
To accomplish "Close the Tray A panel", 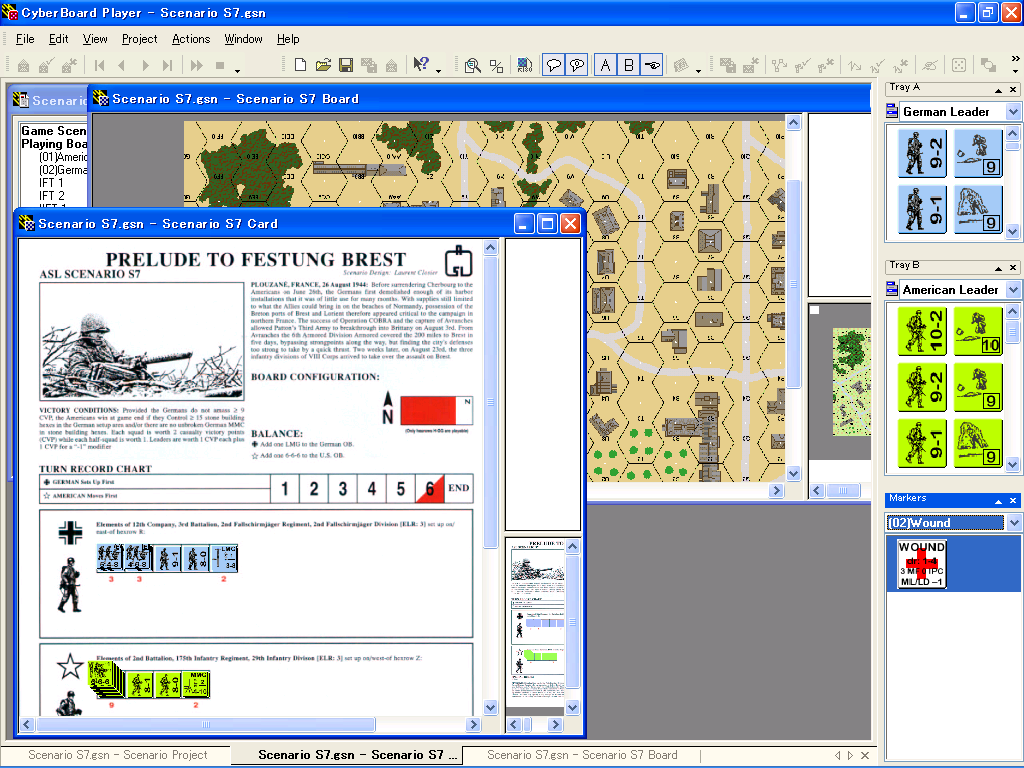I will 1013,89.
